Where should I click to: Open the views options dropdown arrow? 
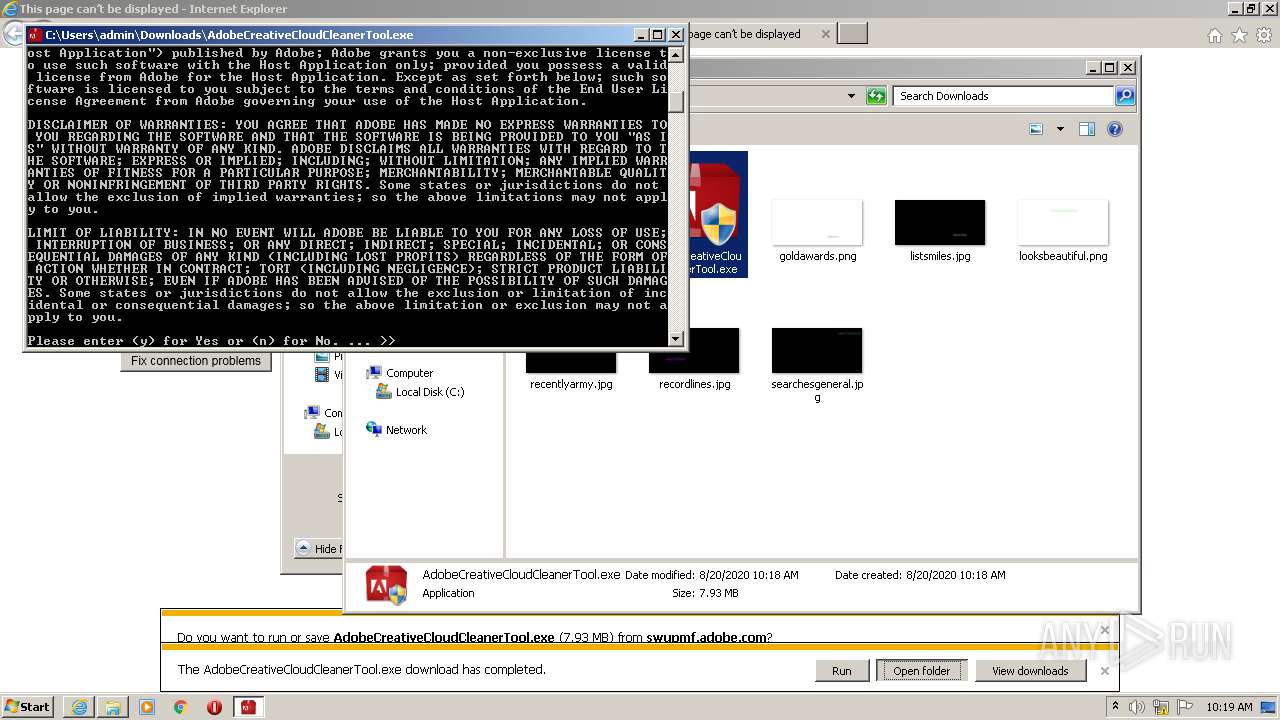[x=1060, y=129]
